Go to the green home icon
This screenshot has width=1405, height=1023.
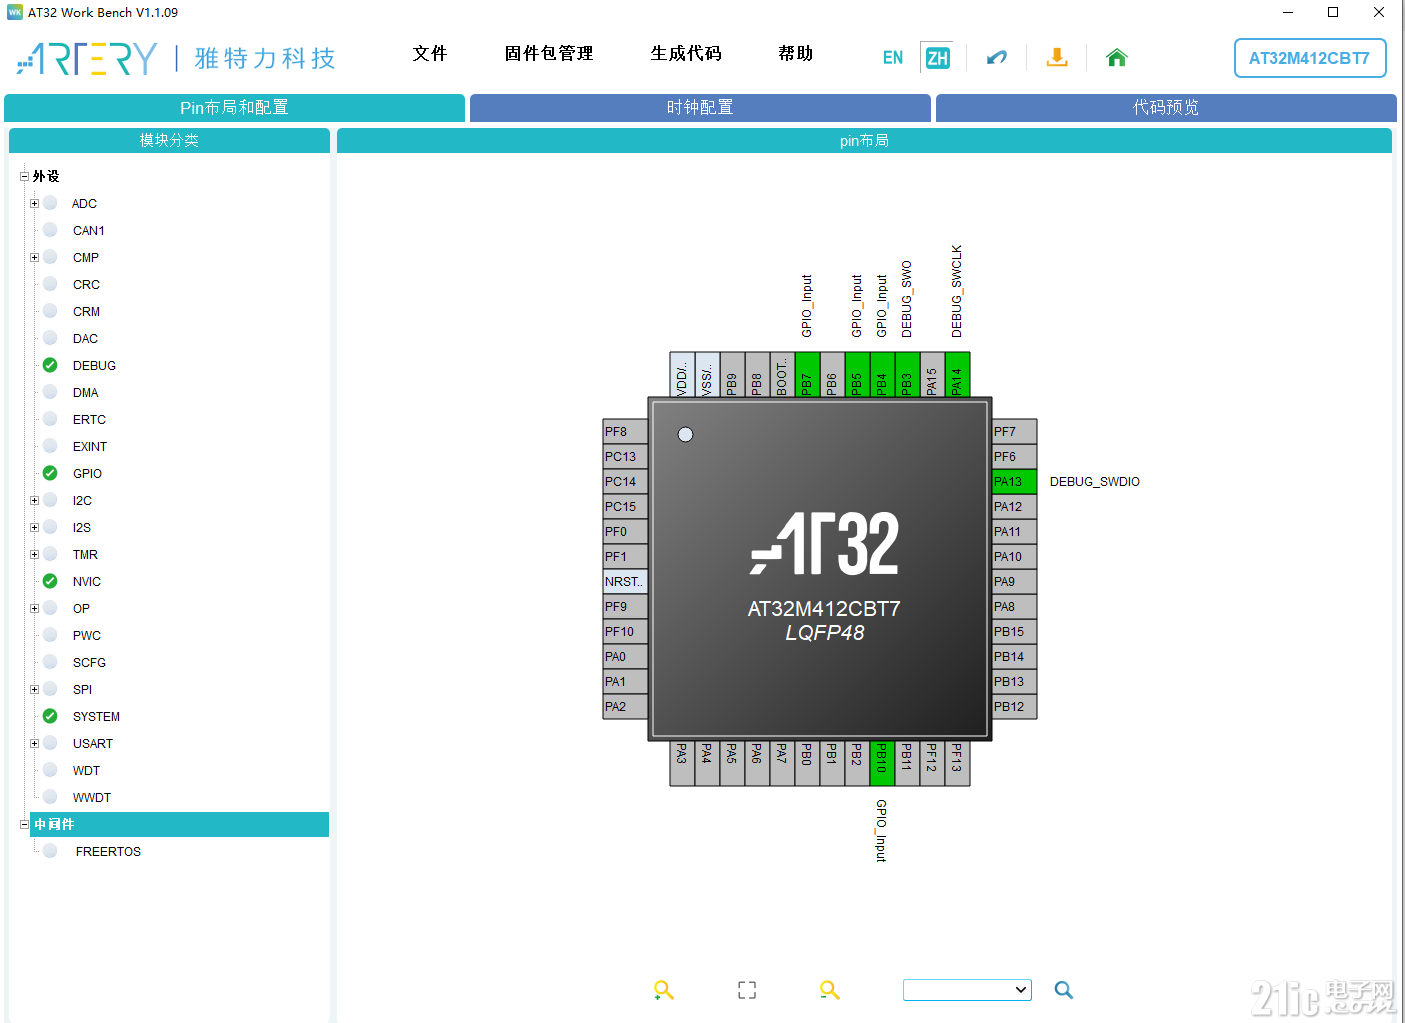coord(1117,58)
